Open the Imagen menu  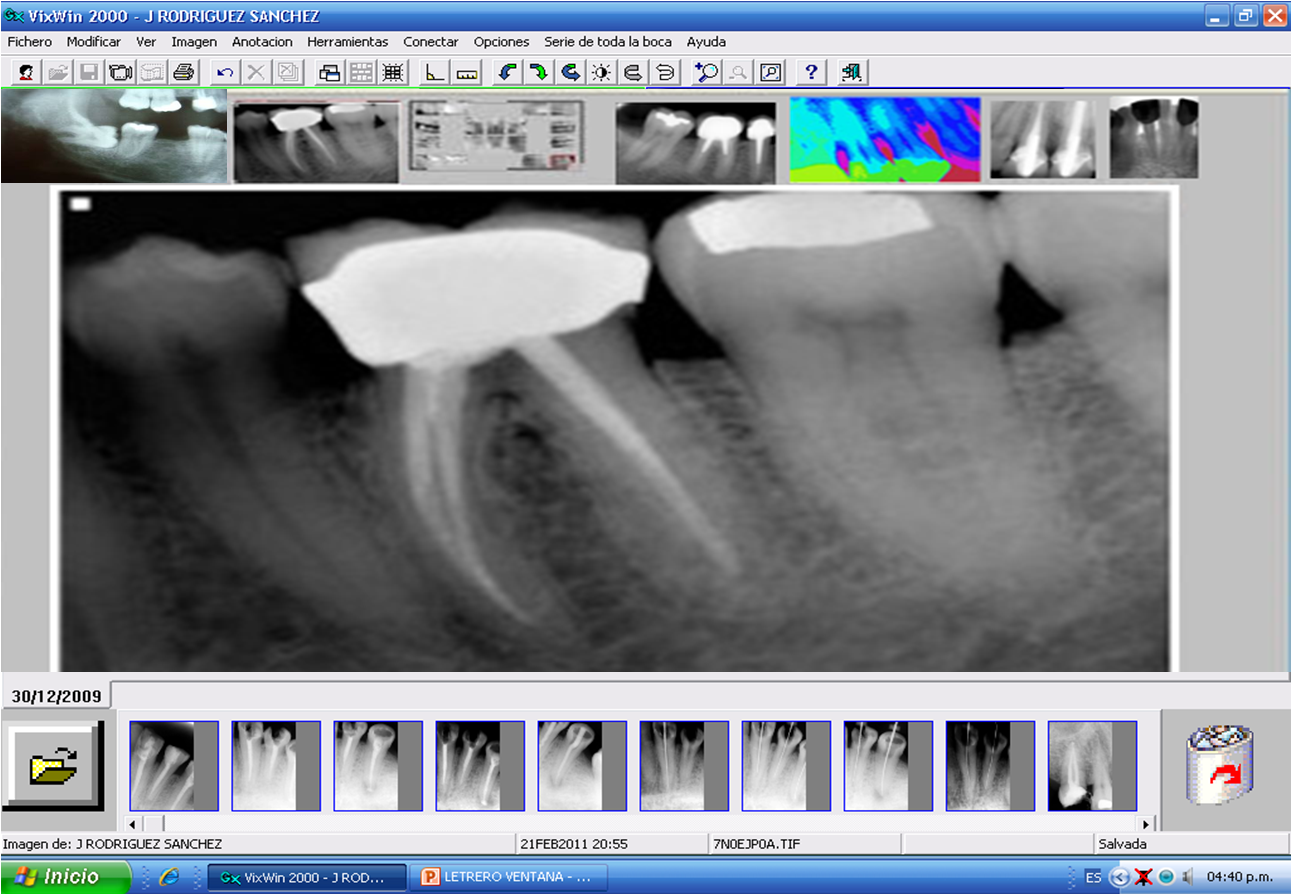194,42
